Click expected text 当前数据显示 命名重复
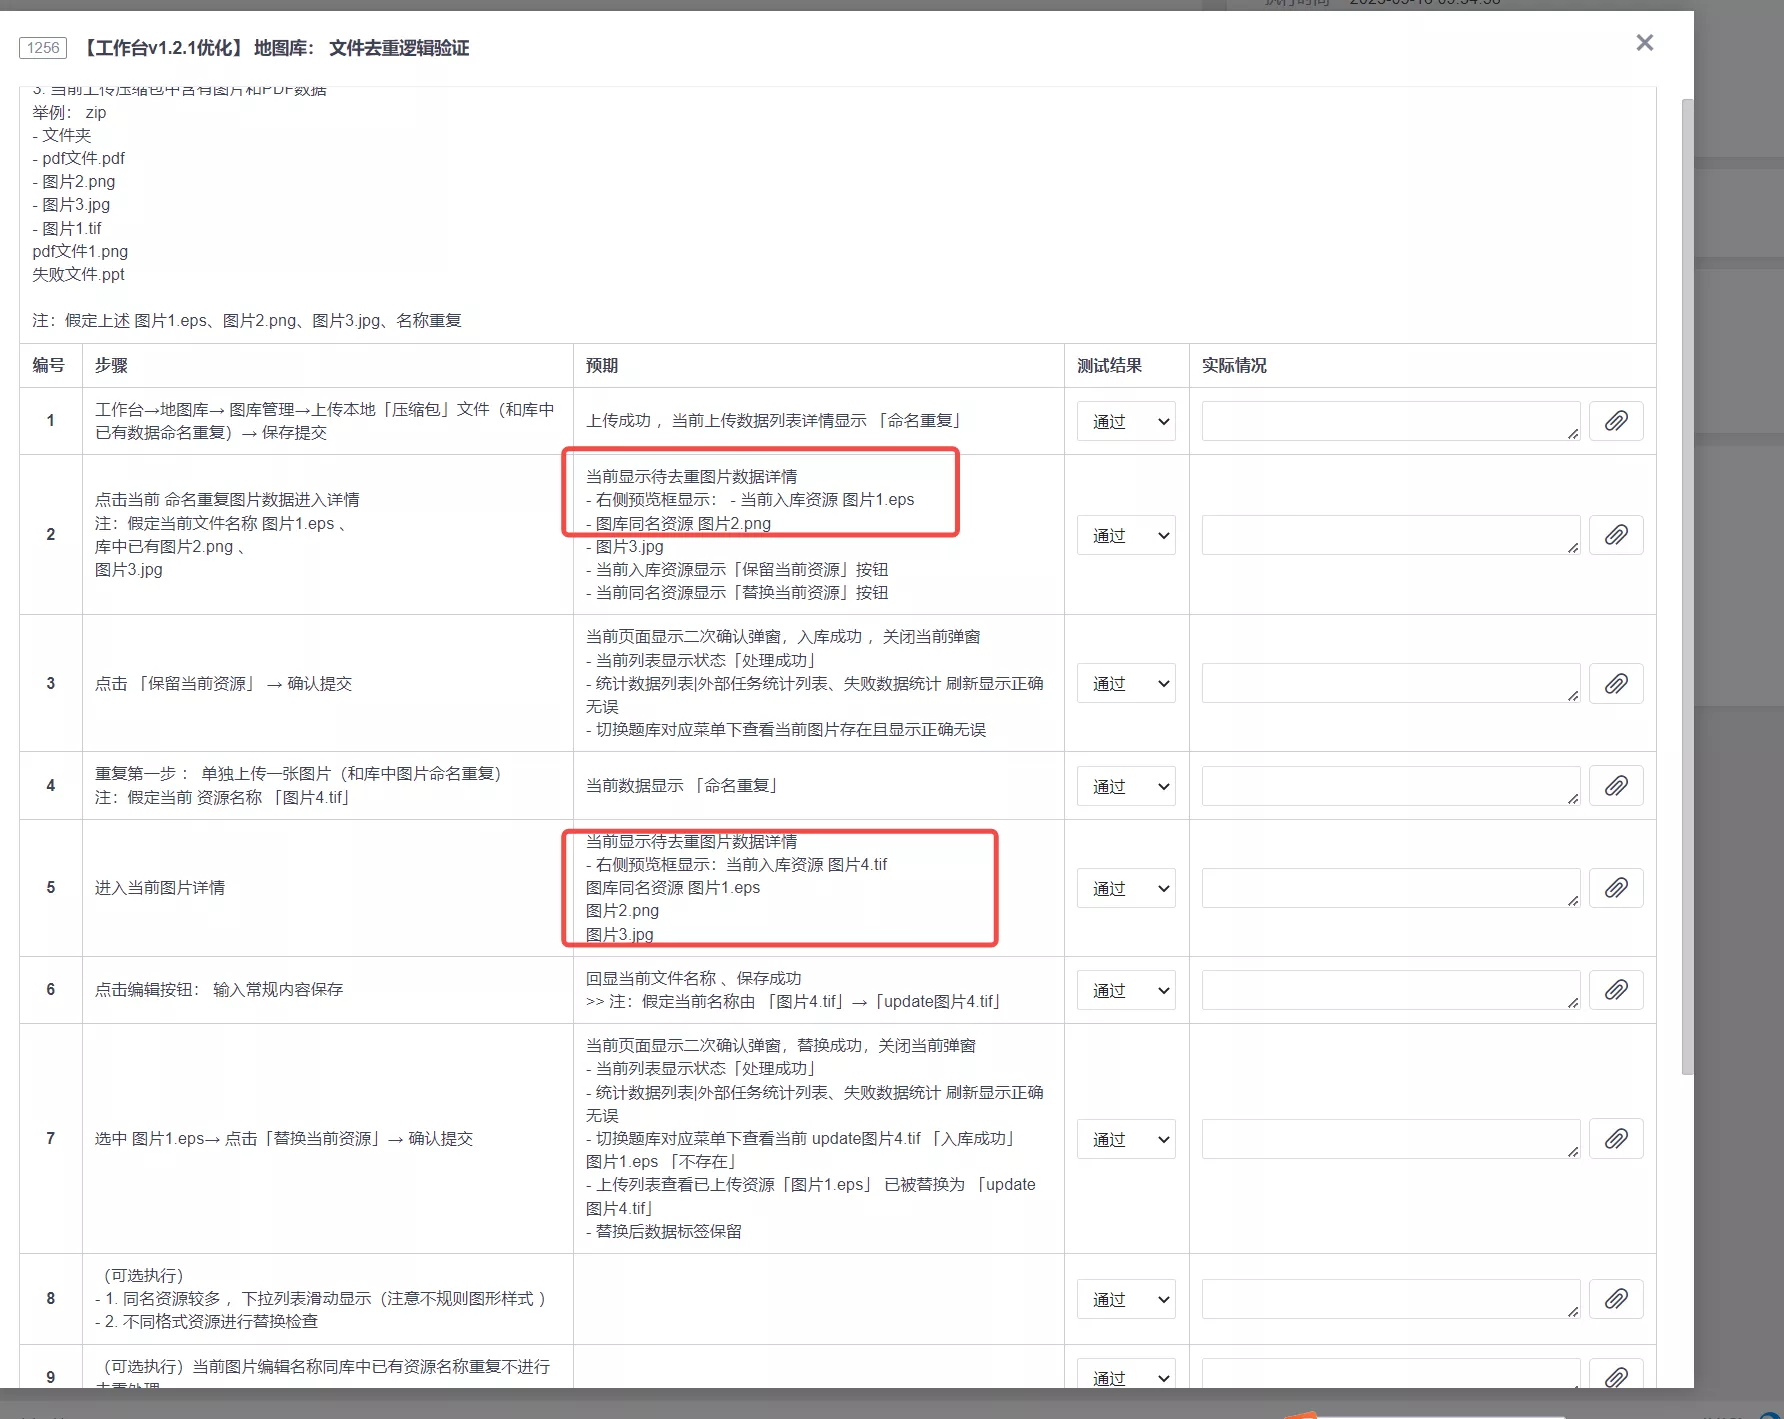Viewport: 1784px width, 1419px height. coord(682,786)
